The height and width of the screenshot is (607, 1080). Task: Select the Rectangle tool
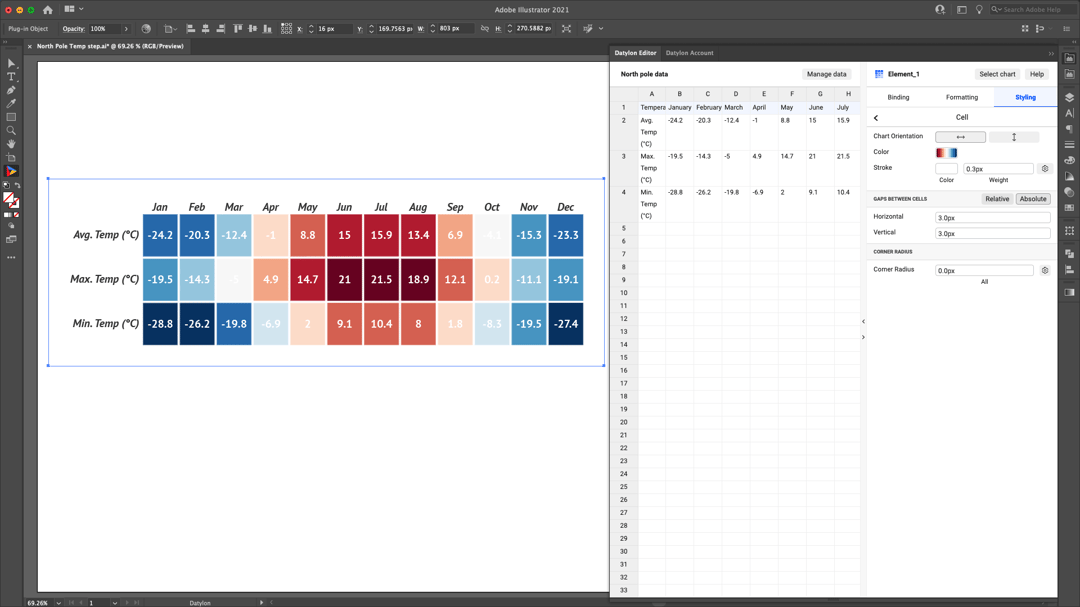(x=11, y=117)
